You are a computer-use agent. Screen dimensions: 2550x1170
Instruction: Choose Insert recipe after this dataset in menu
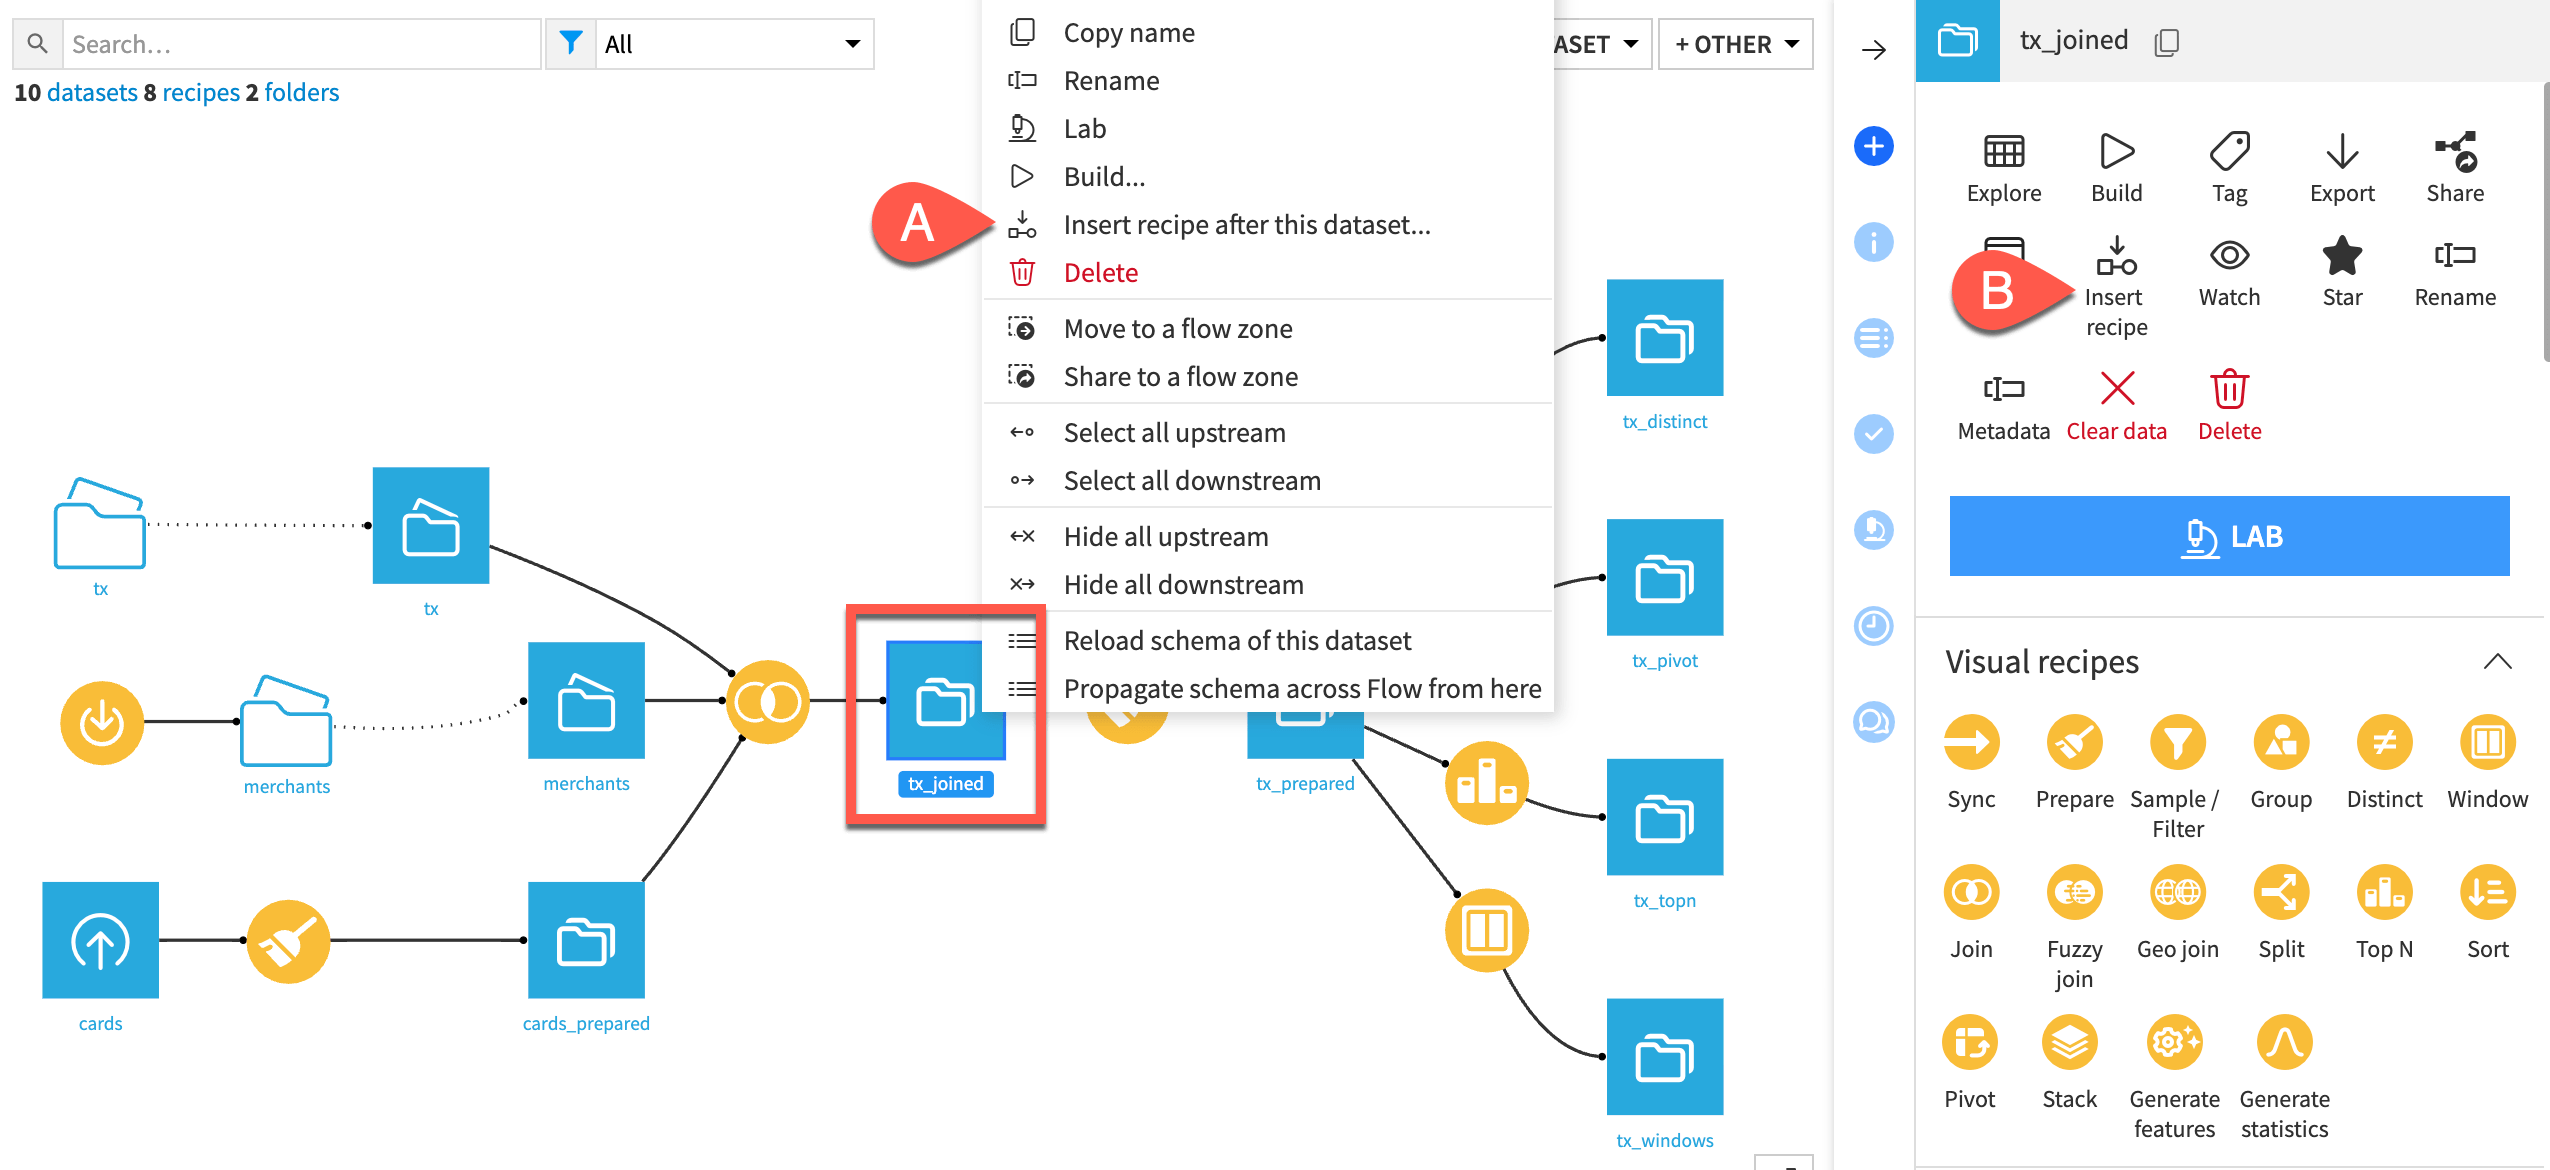1246,224
